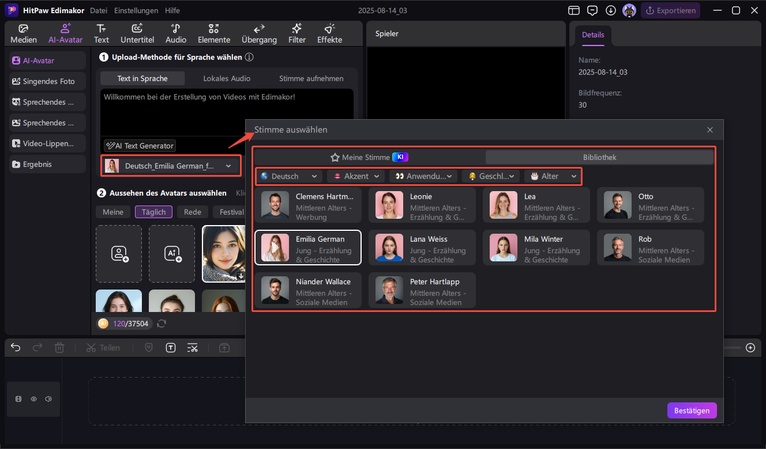Select the Leonie voice card
Image resolution: width=766 pixels, height=449 pixels.
pyautogui.click(x=423, y=205)
